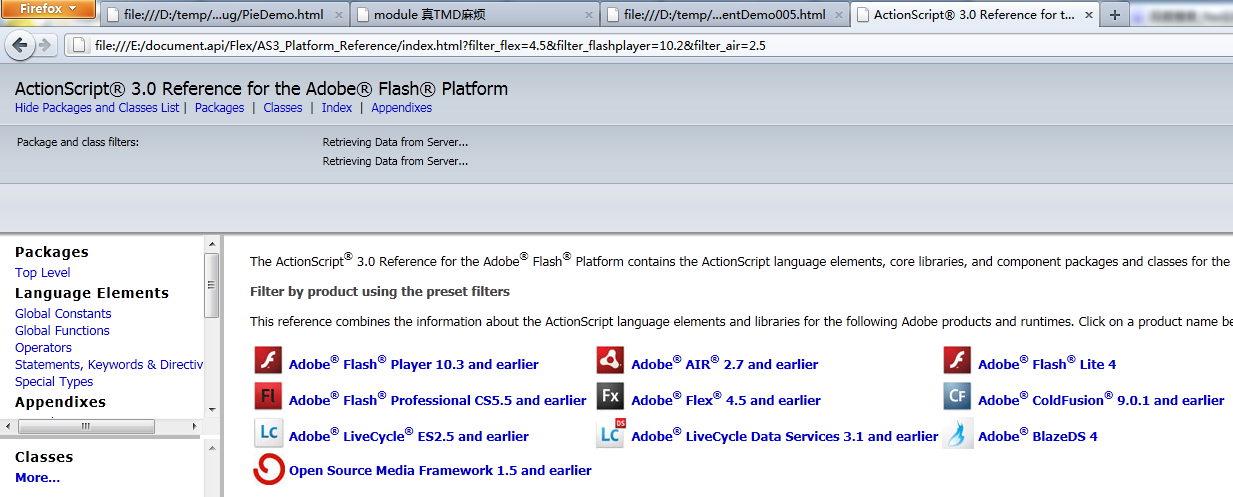1233x497 pixels.
Task: Click packages panel scroll down arrow
Action: click(x=211, y=409)
